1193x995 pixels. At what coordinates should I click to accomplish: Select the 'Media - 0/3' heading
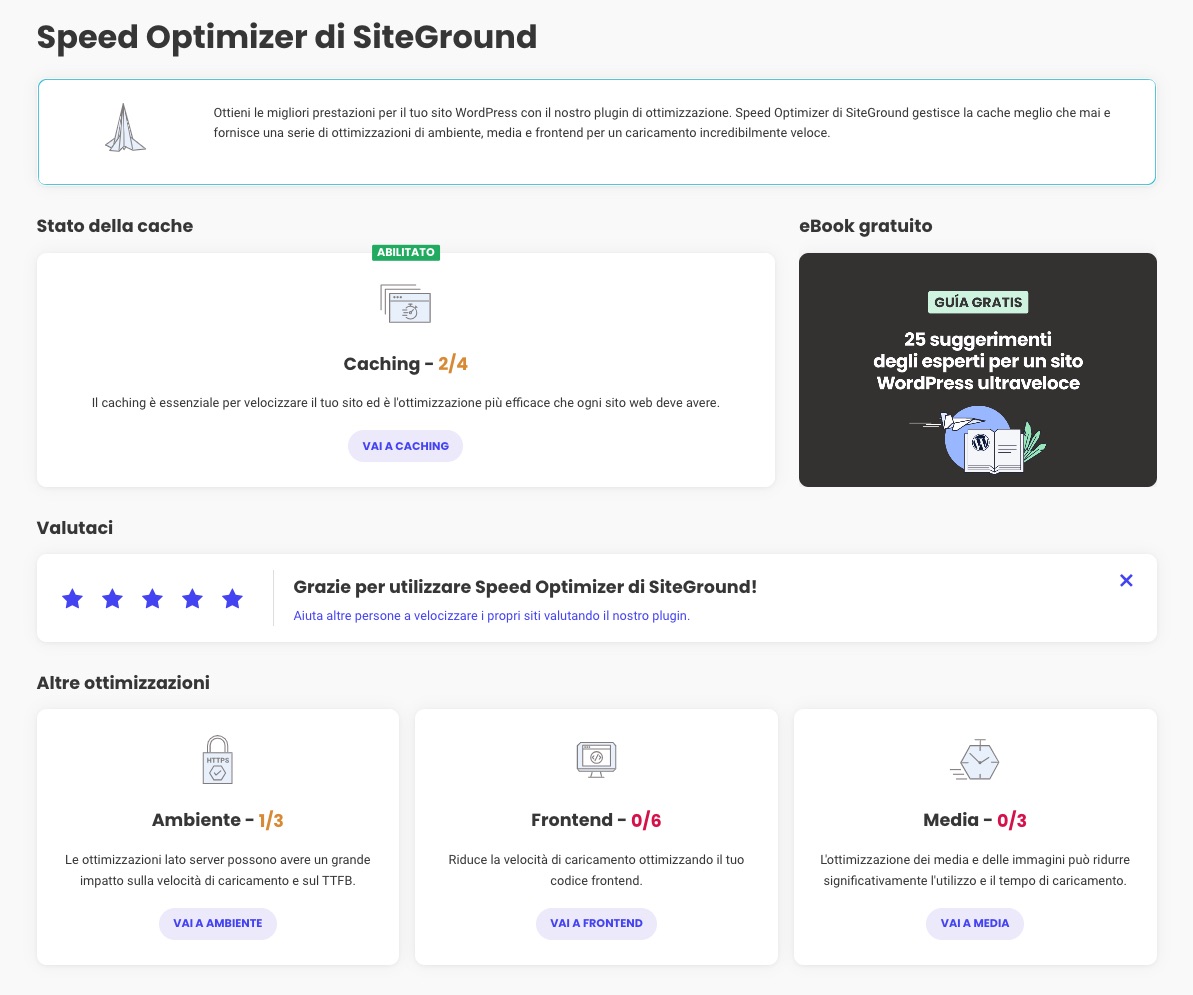(x=975, y=820)
